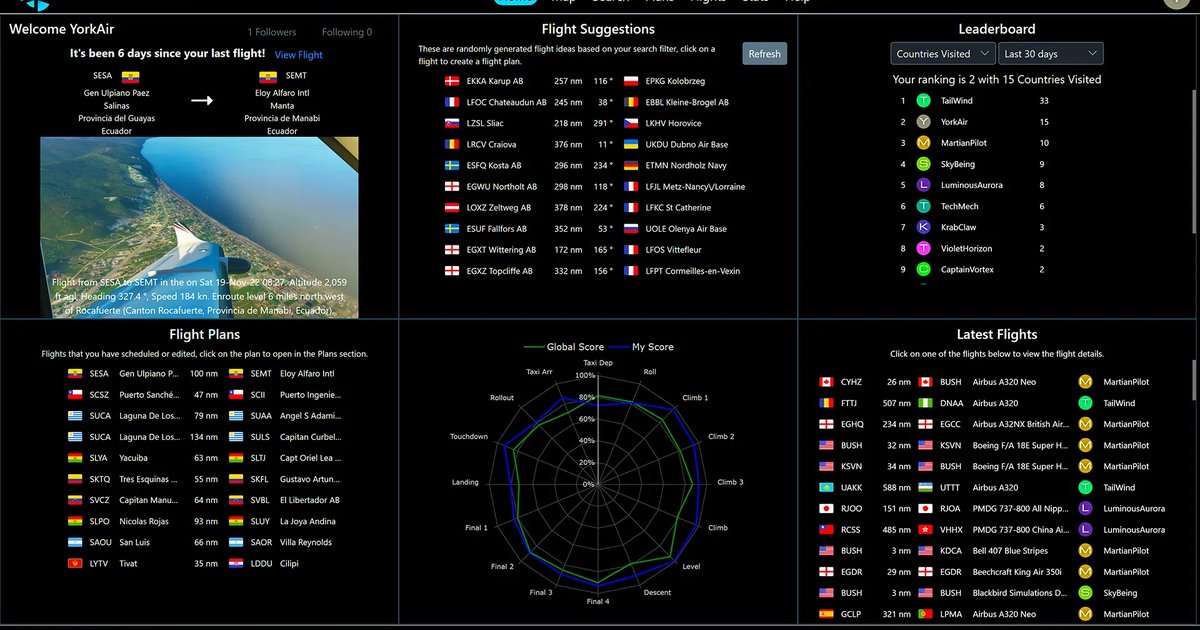Toggle My Score series in chart legend
This screenshot has height=630, width=1200.
coord(644,347)
